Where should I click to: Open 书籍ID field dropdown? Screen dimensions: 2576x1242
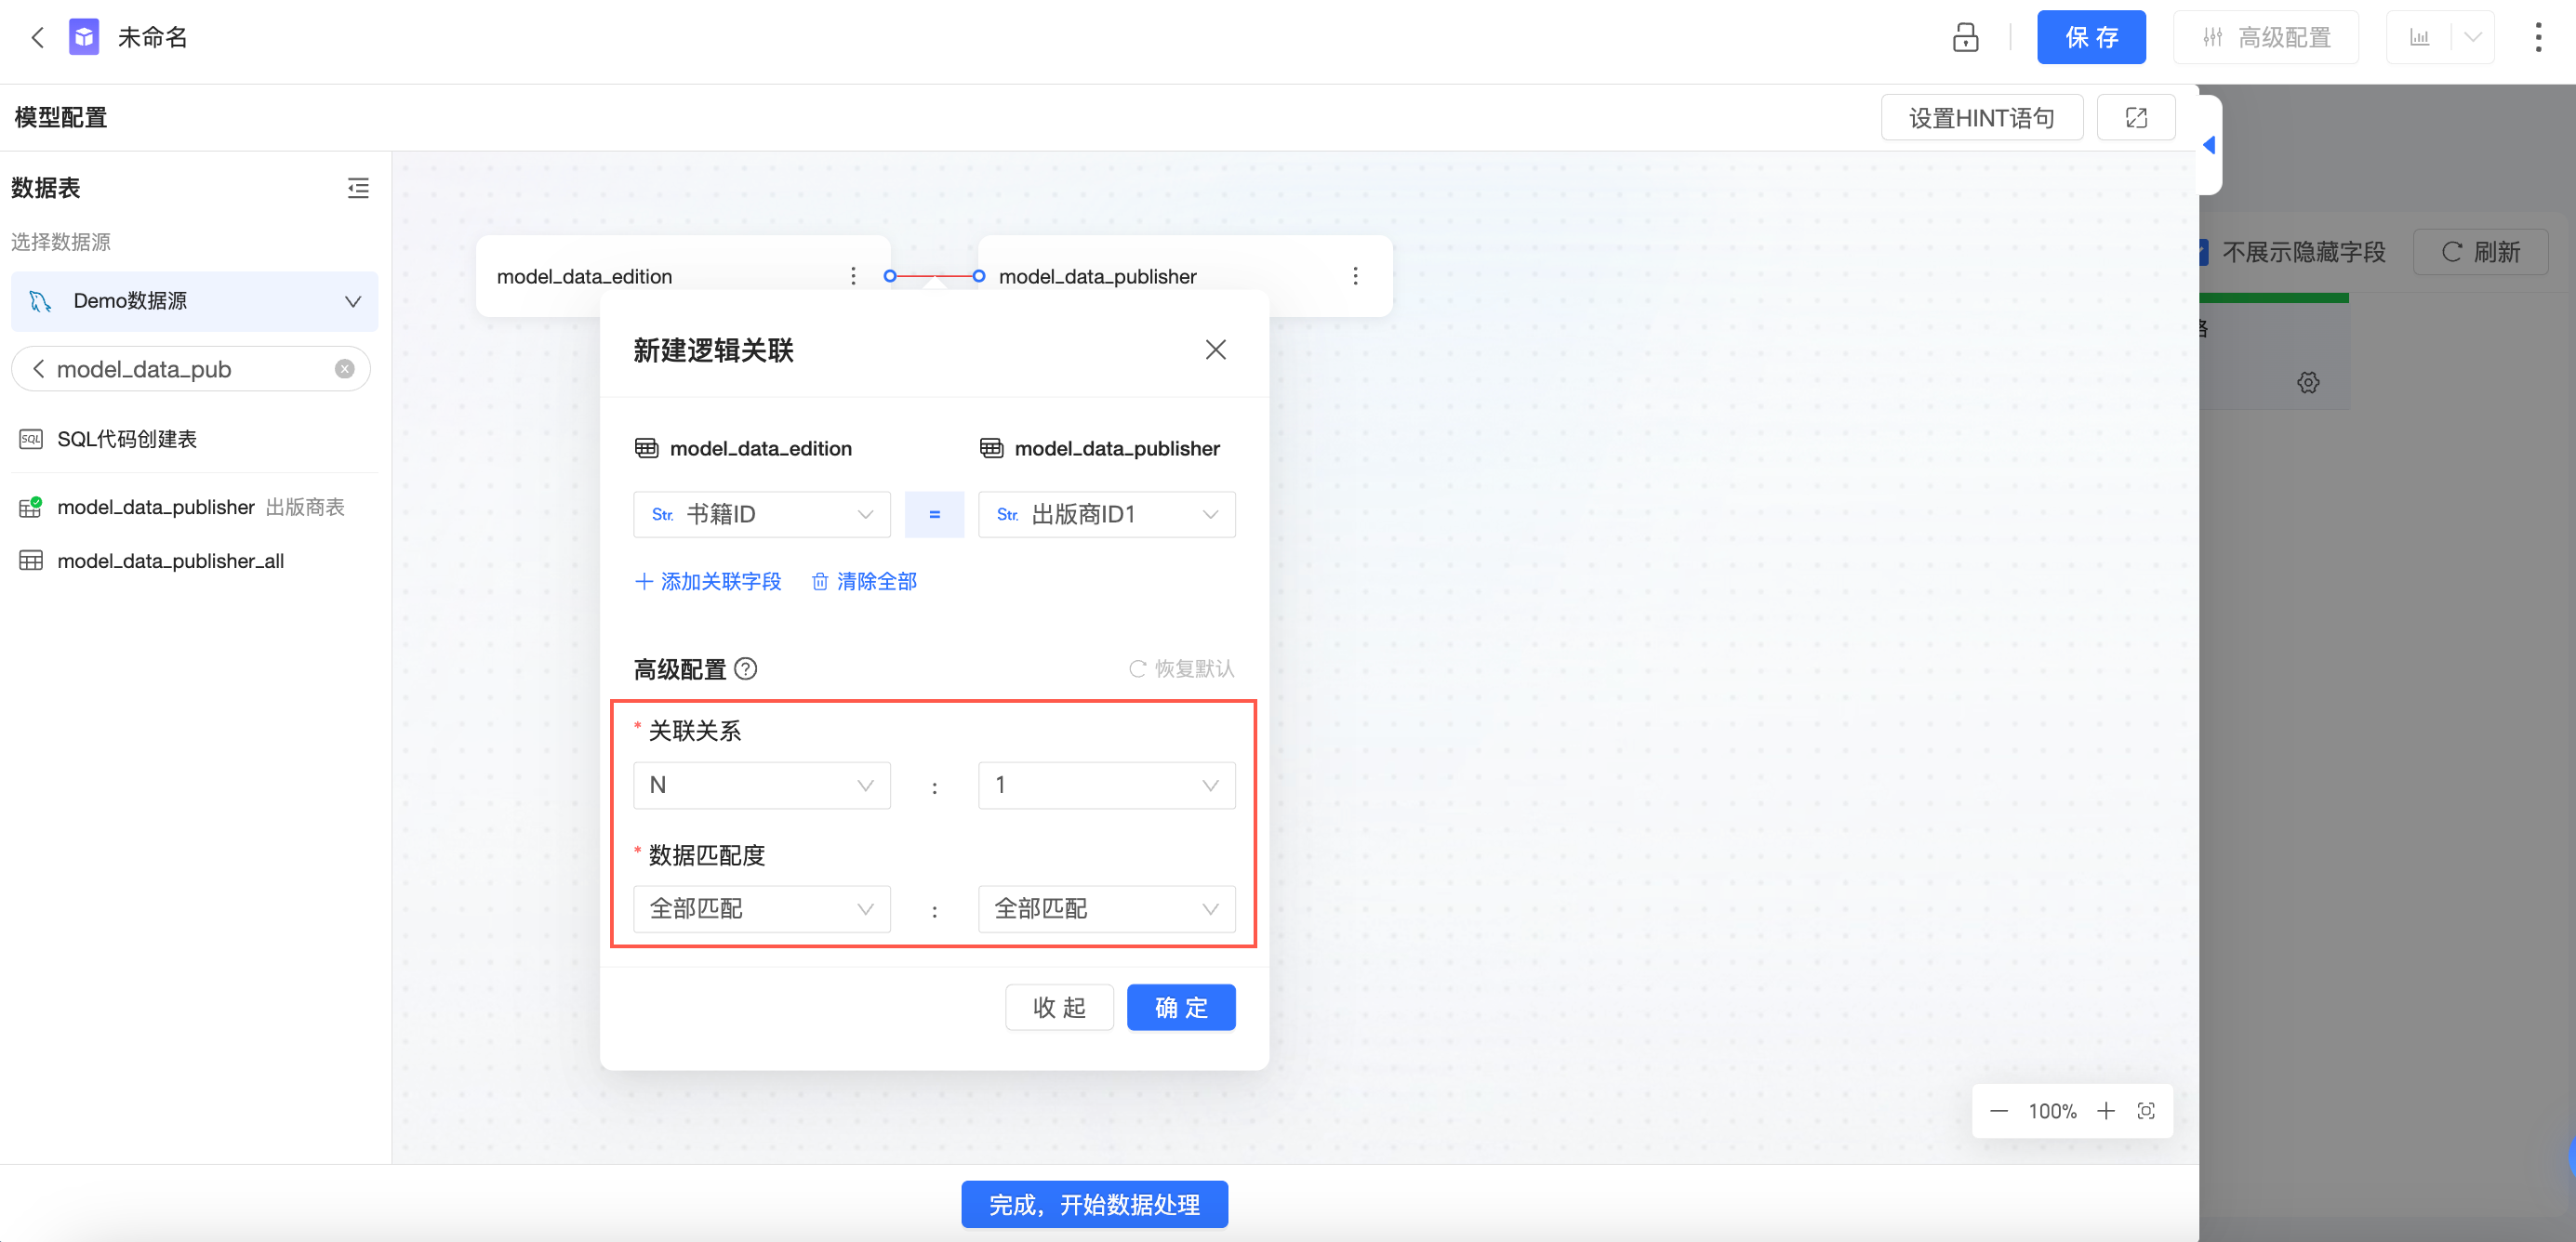click(x=761, y=514)
